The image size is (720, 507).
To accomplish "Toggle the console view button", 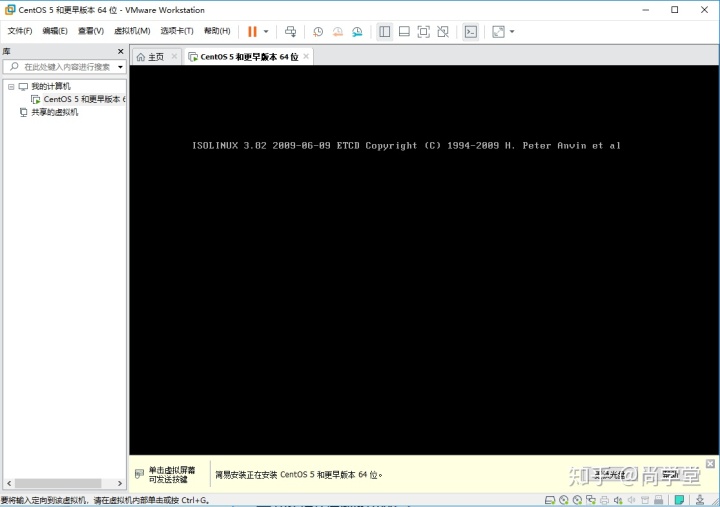I will pyautogui.click(x=471, y=32).
